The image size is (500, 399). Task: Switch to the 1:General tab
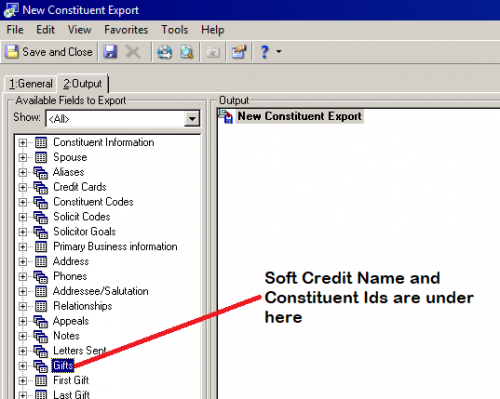click(x=31, y=84)
